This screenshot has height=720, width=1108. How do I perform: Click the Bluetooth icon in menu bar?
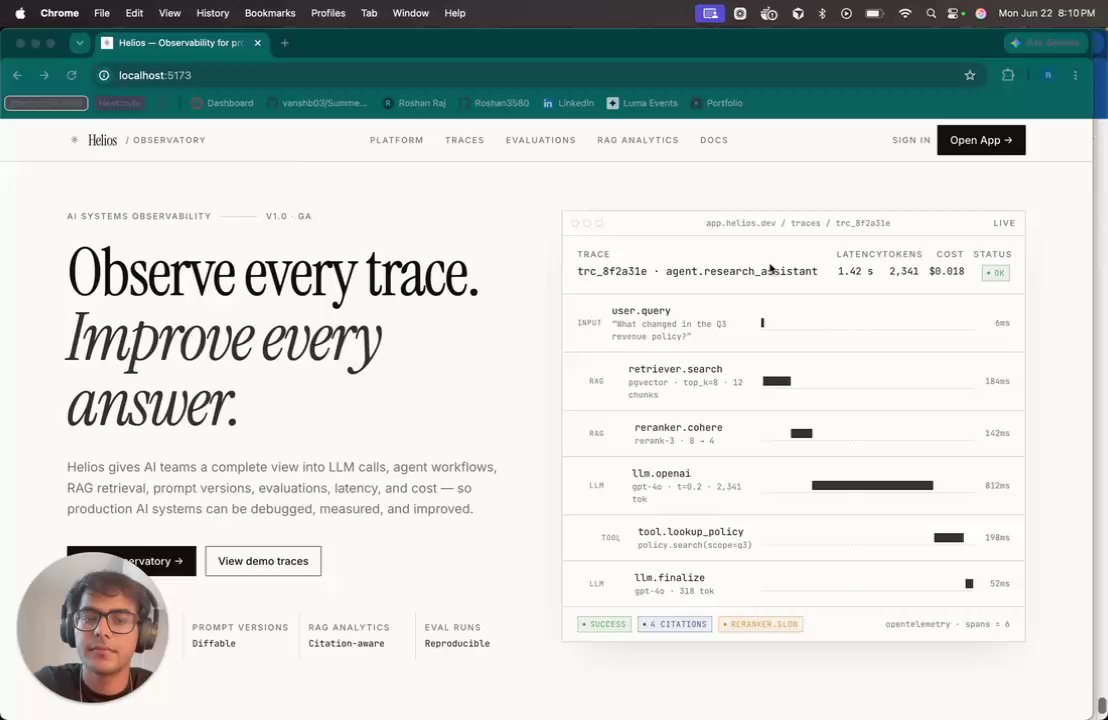[x=822, y=13]
